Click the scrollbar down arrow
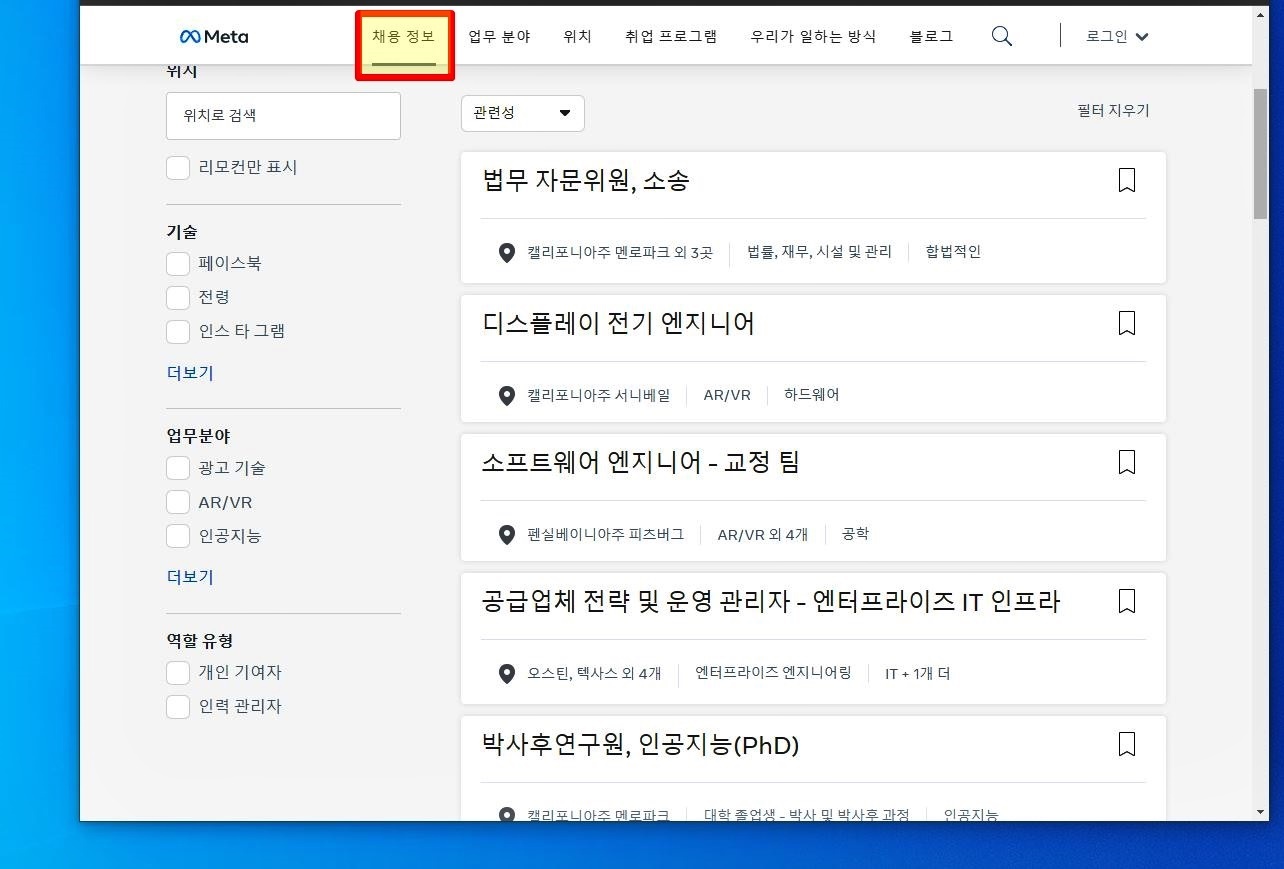This screenshot has width=1284, height=869. [1260, 812]
